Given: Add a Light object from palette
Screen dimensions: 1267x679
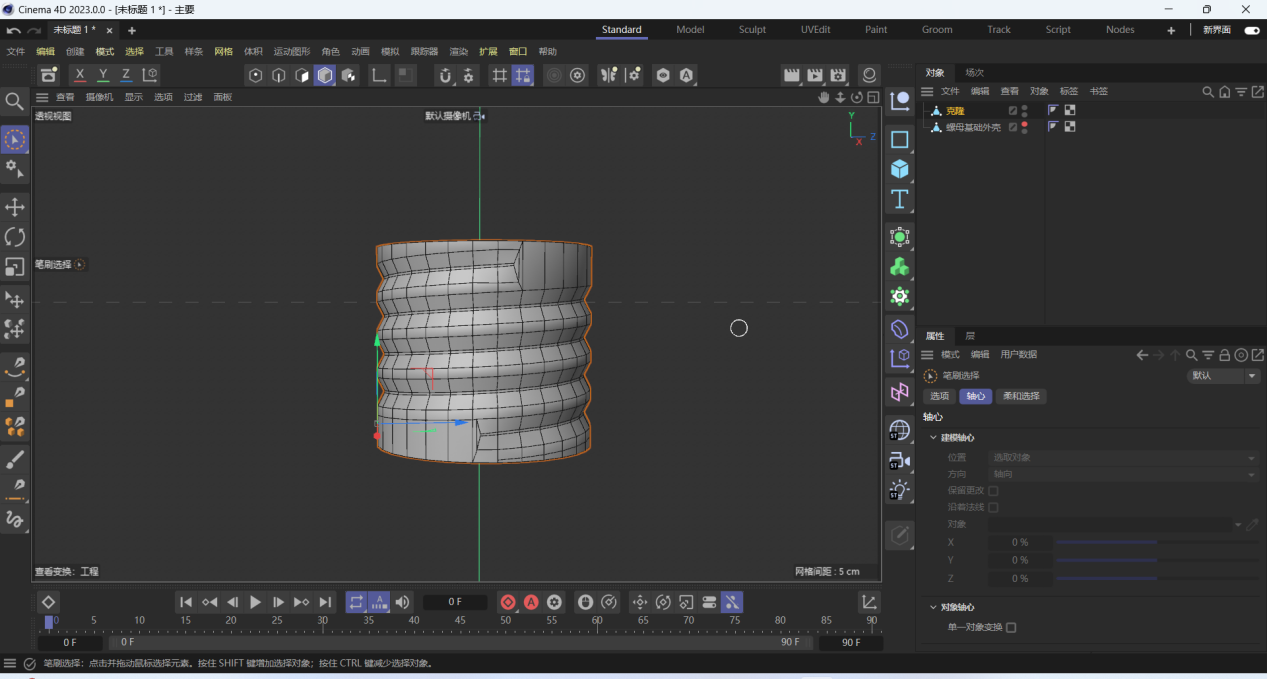Looking at the screenshot, I should pos(900,490).
